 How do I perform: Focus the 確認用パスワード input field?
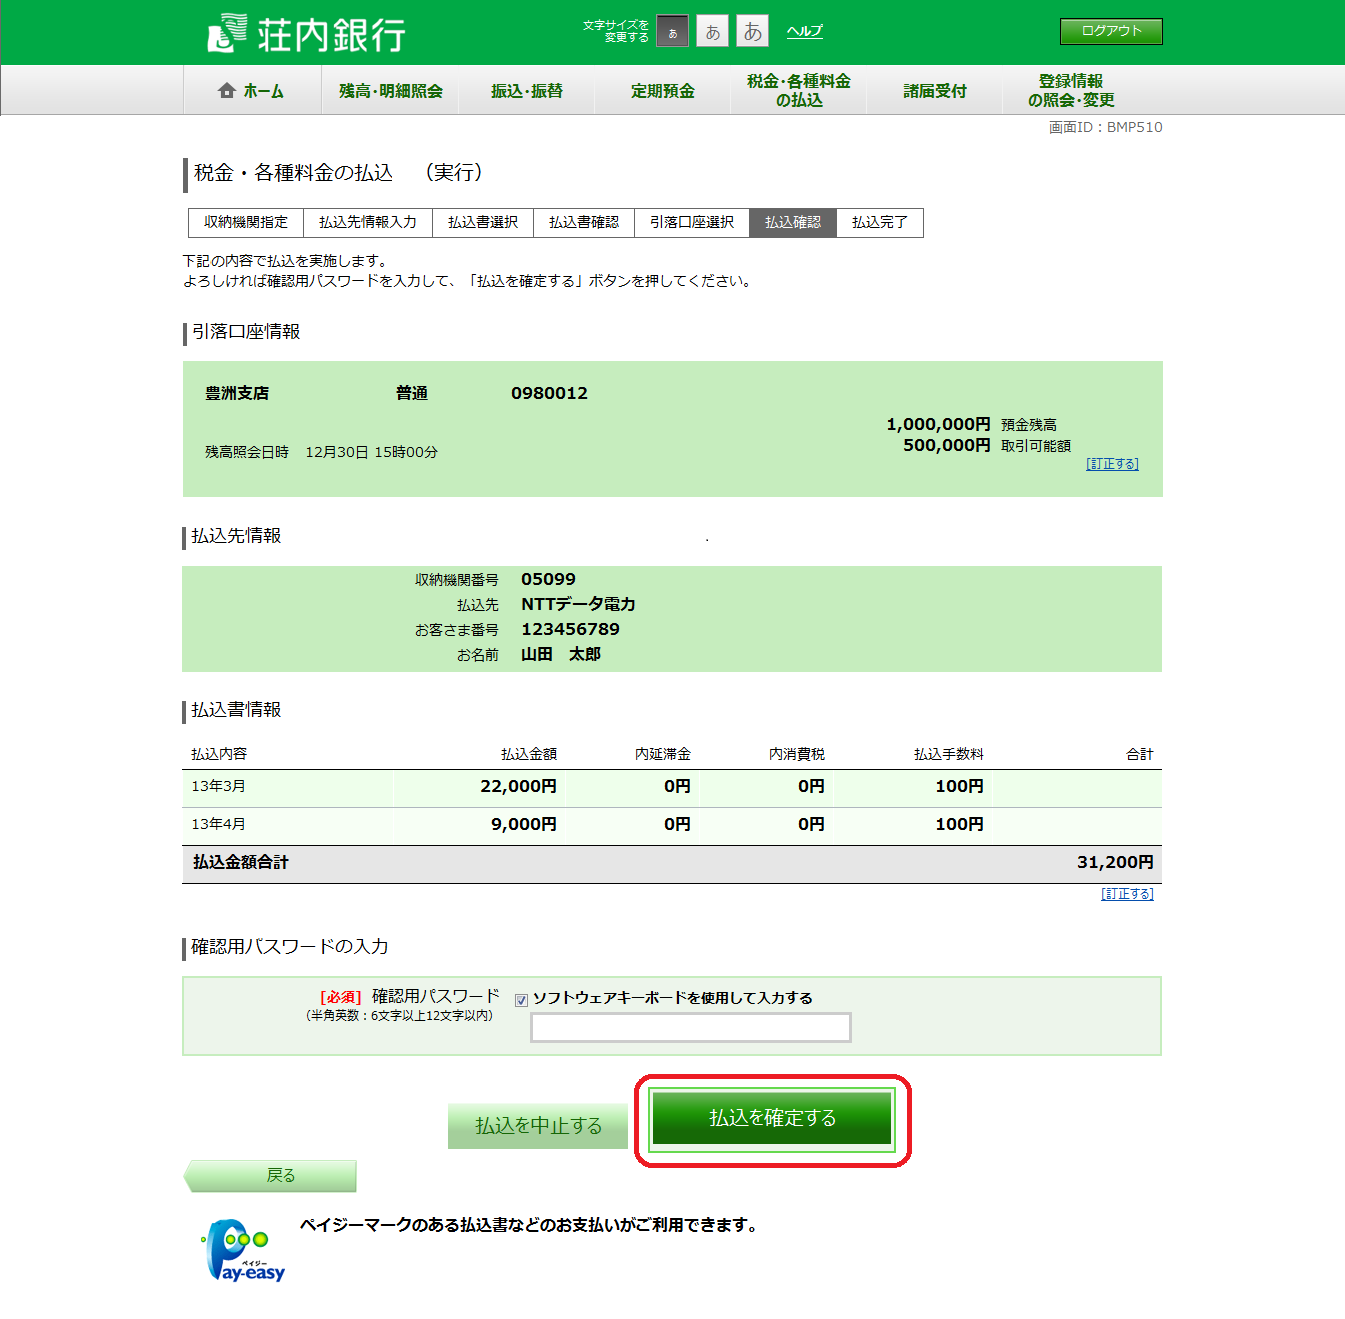pyautogui.click(x=690, y=1027)
